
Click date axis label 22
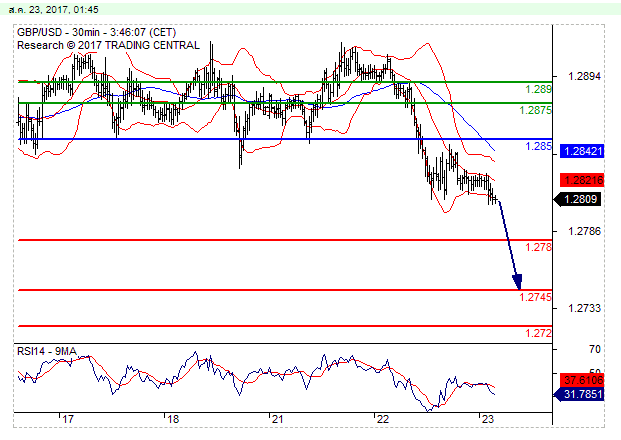383,419
